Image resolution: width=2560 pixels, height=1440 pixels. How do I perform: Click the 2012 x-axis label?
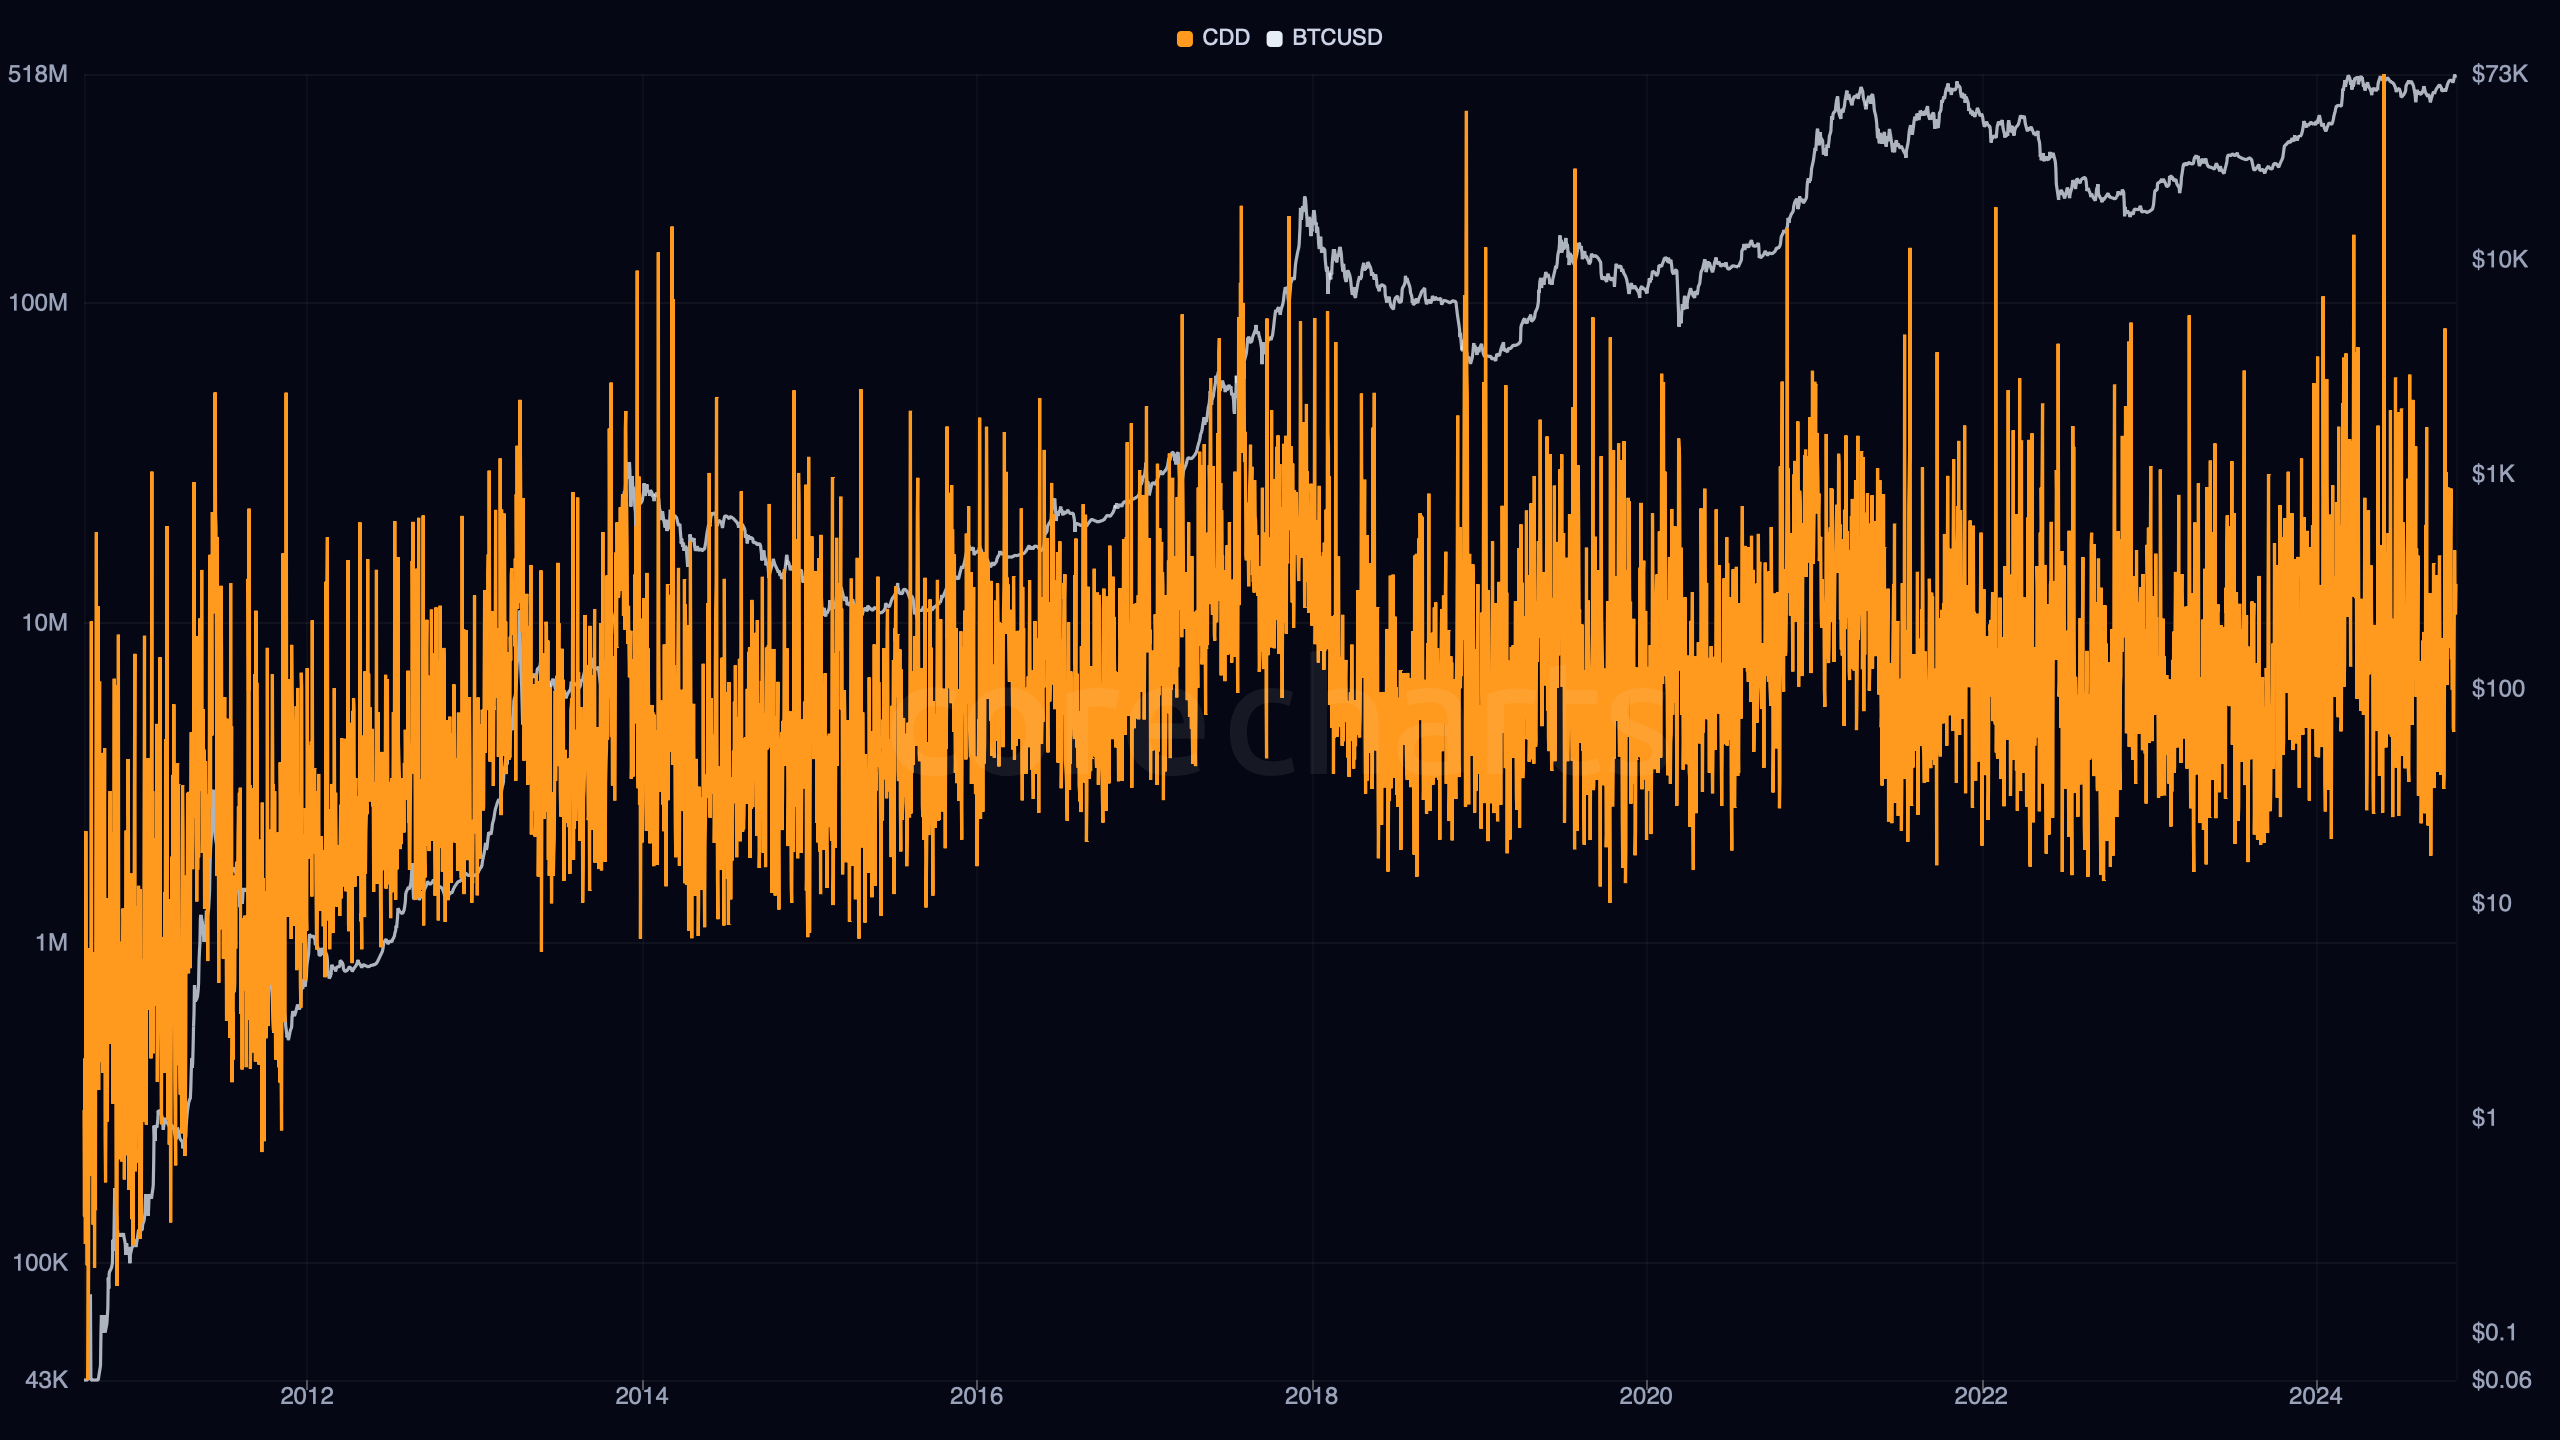(307, 1396)
